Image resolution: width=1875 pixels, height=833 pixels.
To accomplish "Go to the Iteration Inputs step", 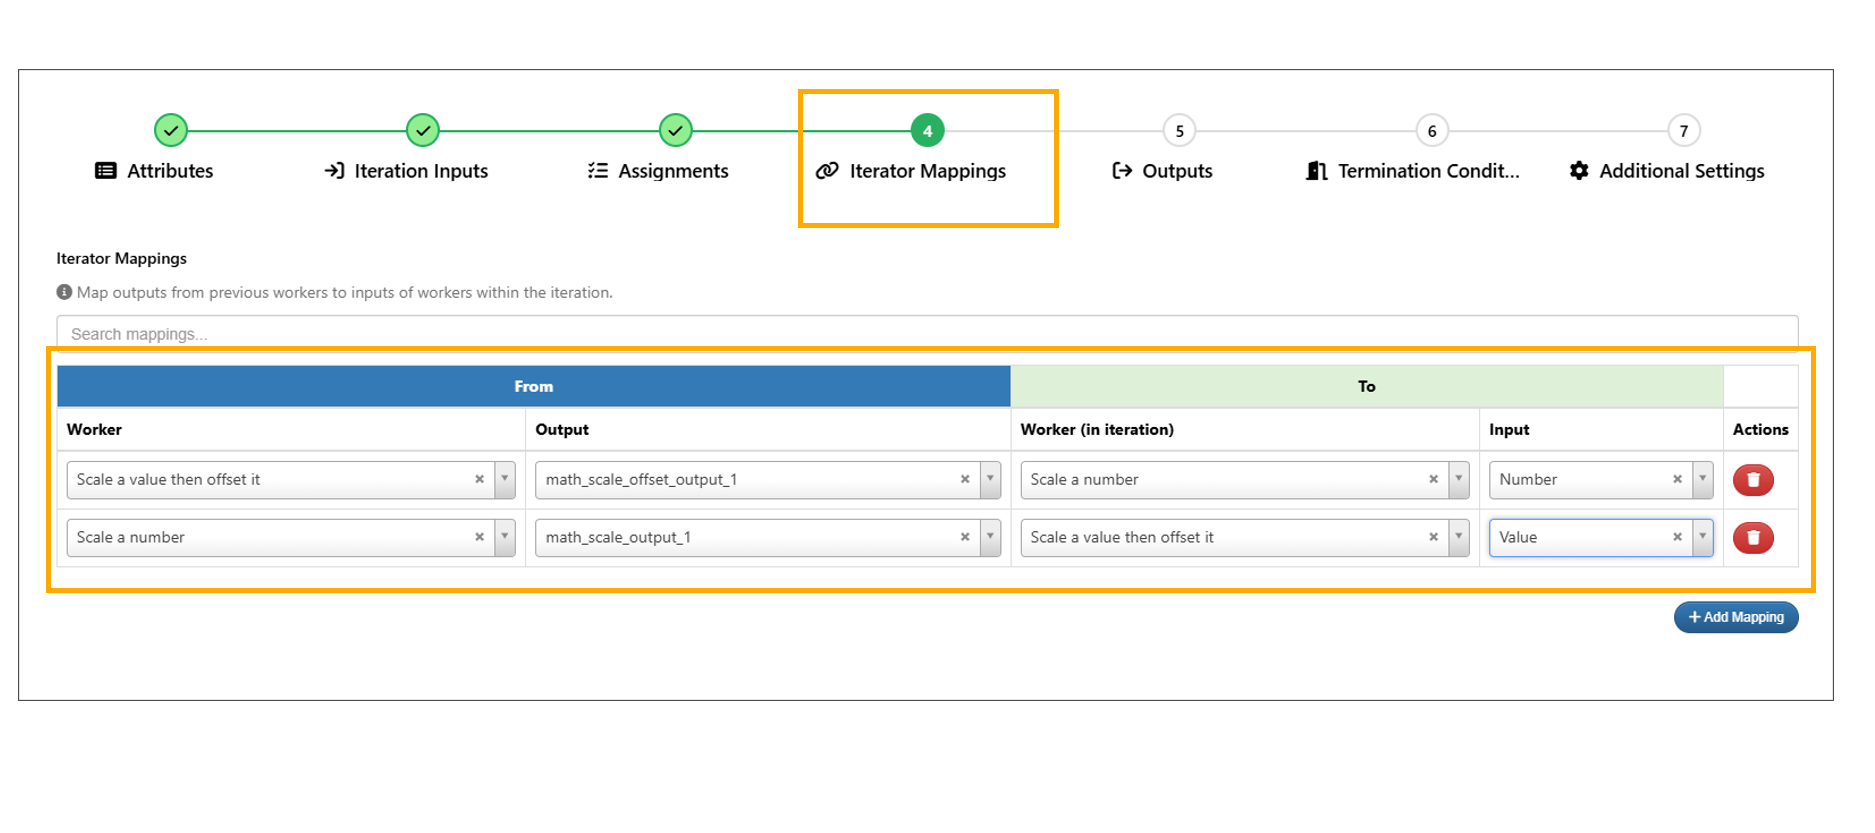I will coord(420,171).
